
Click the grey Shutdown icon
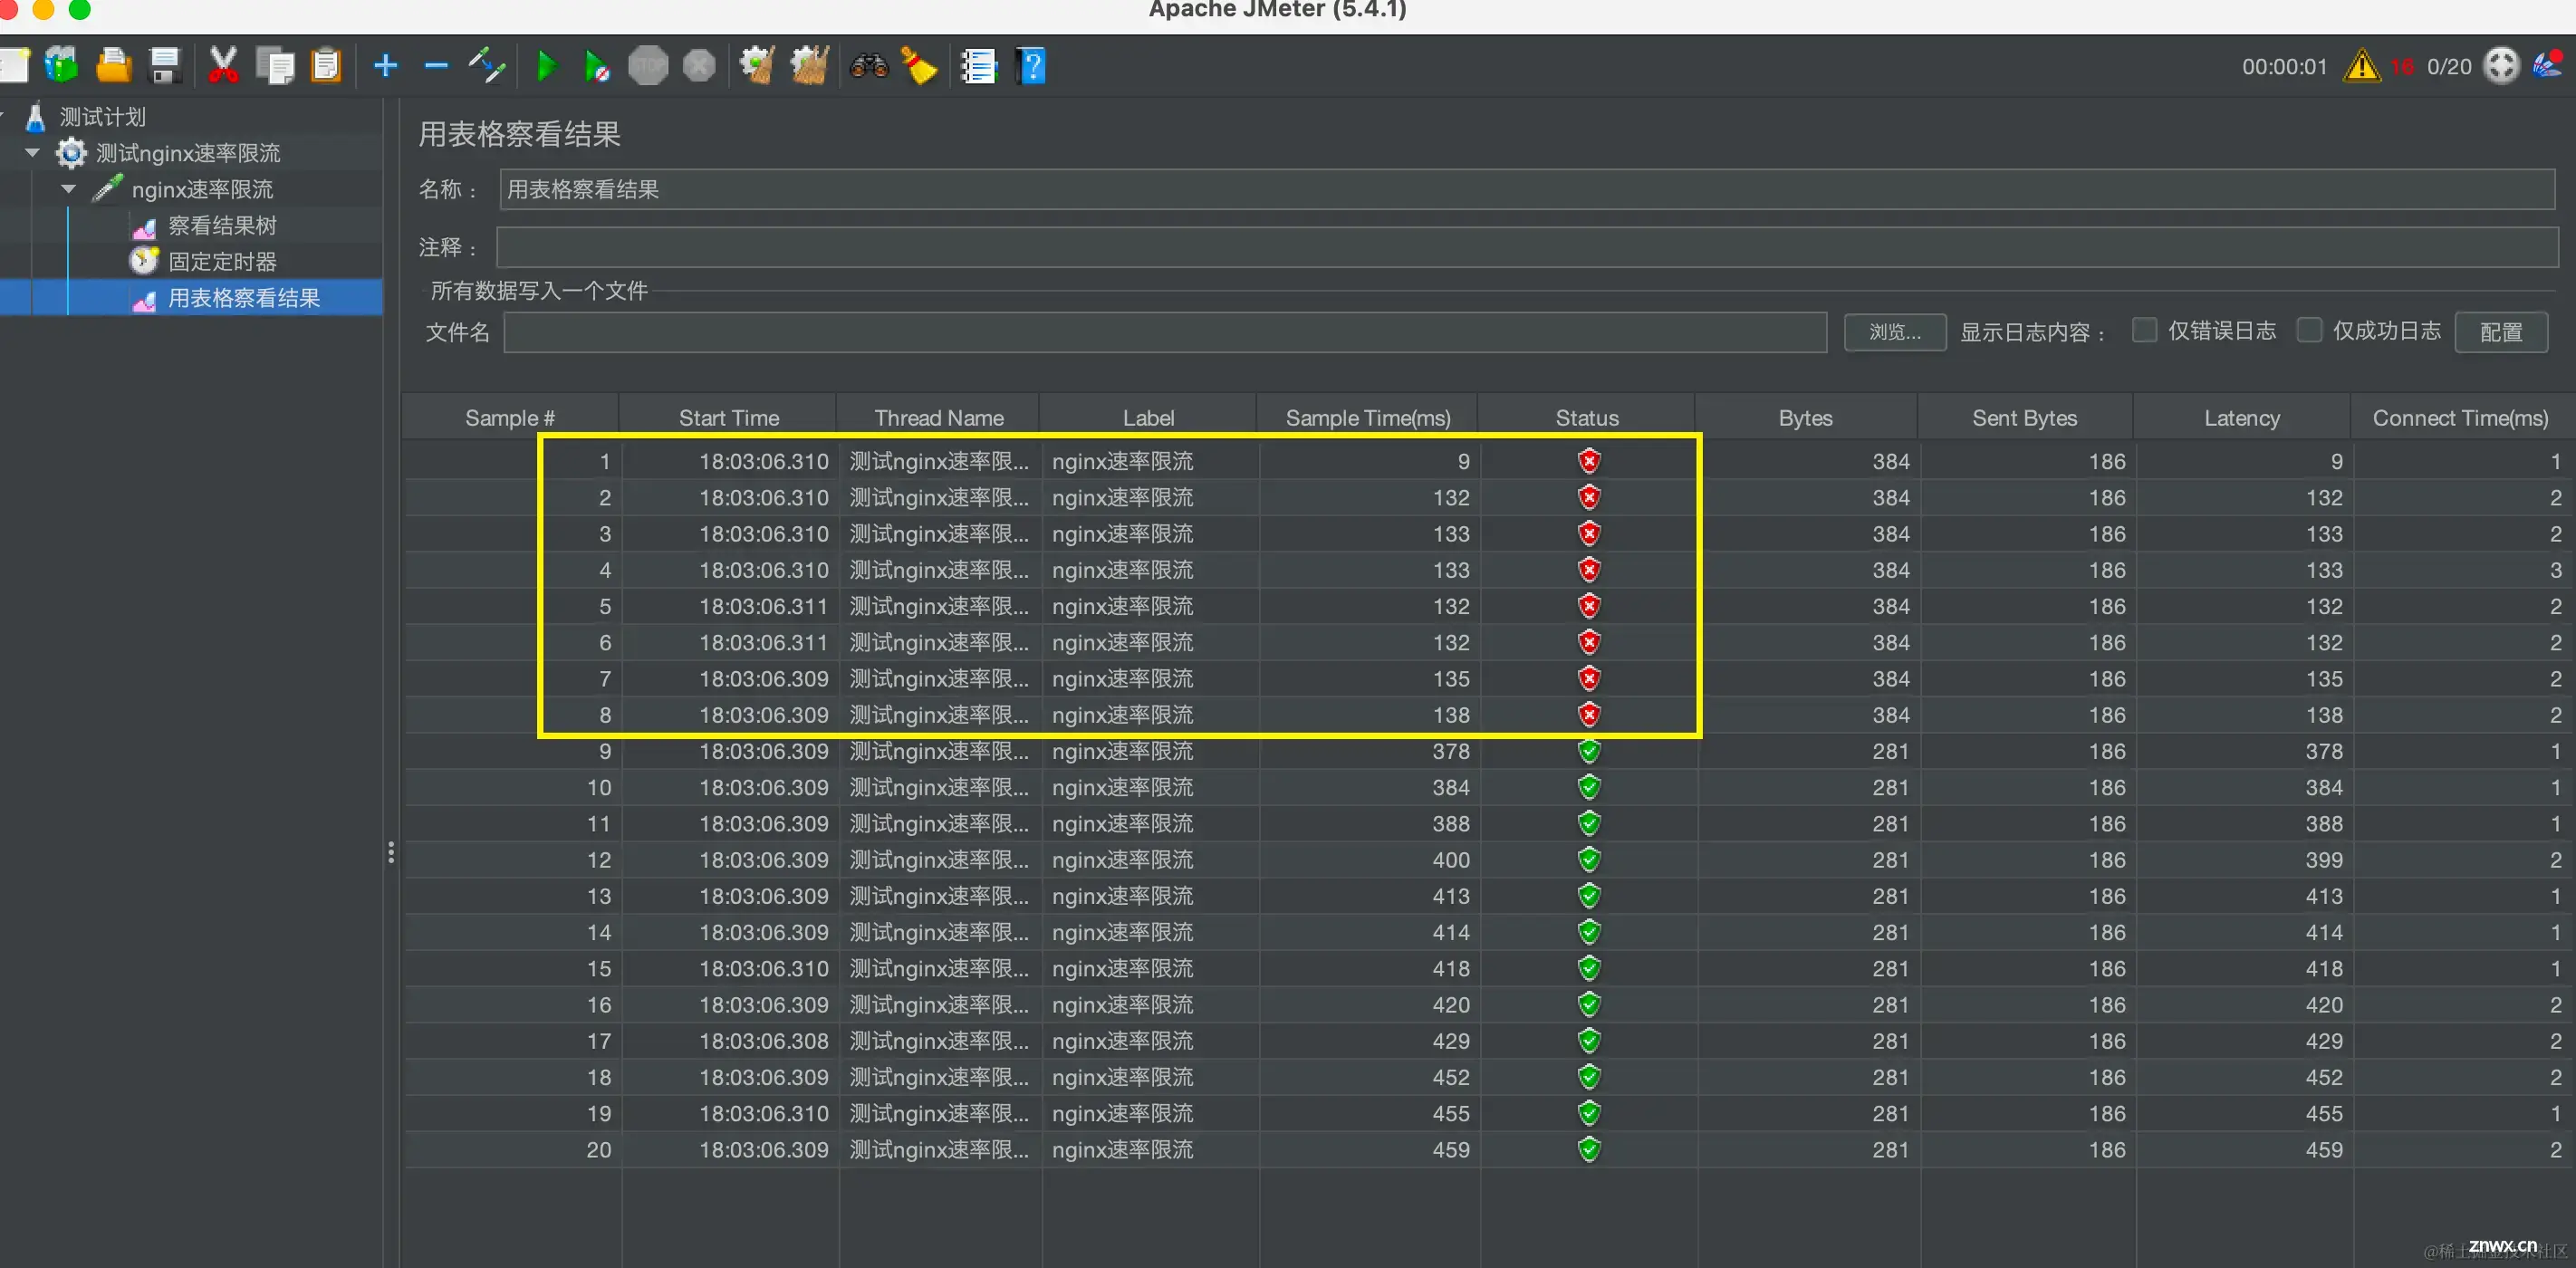699,66
